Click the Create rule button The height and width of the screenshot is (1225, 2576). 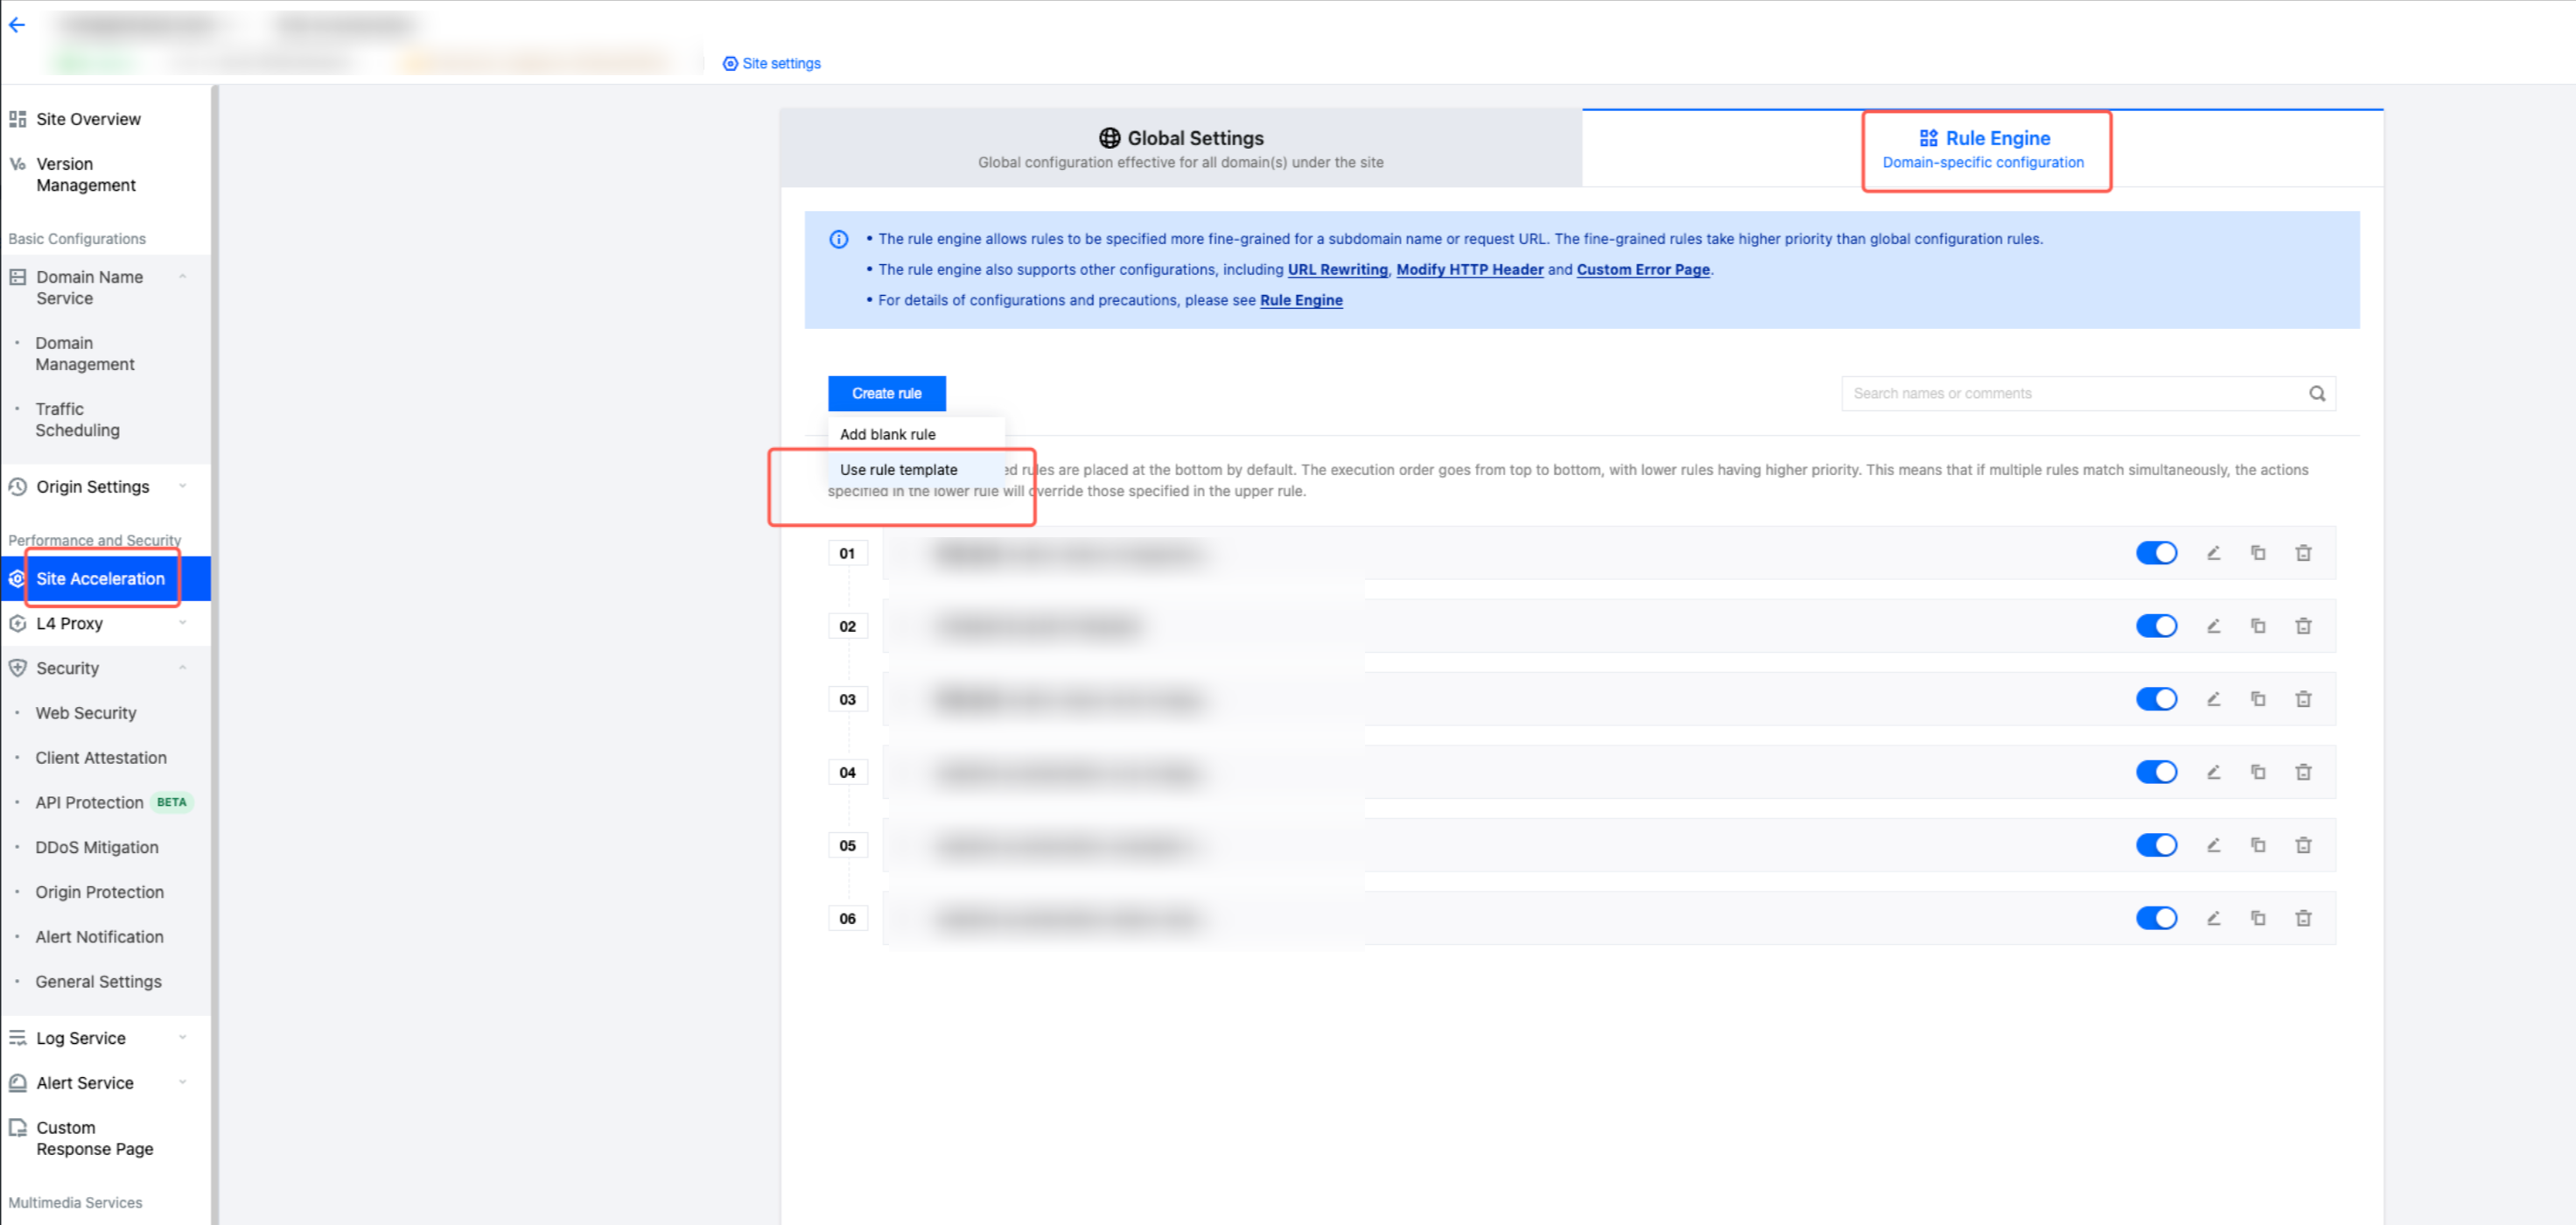coord(886,394)
